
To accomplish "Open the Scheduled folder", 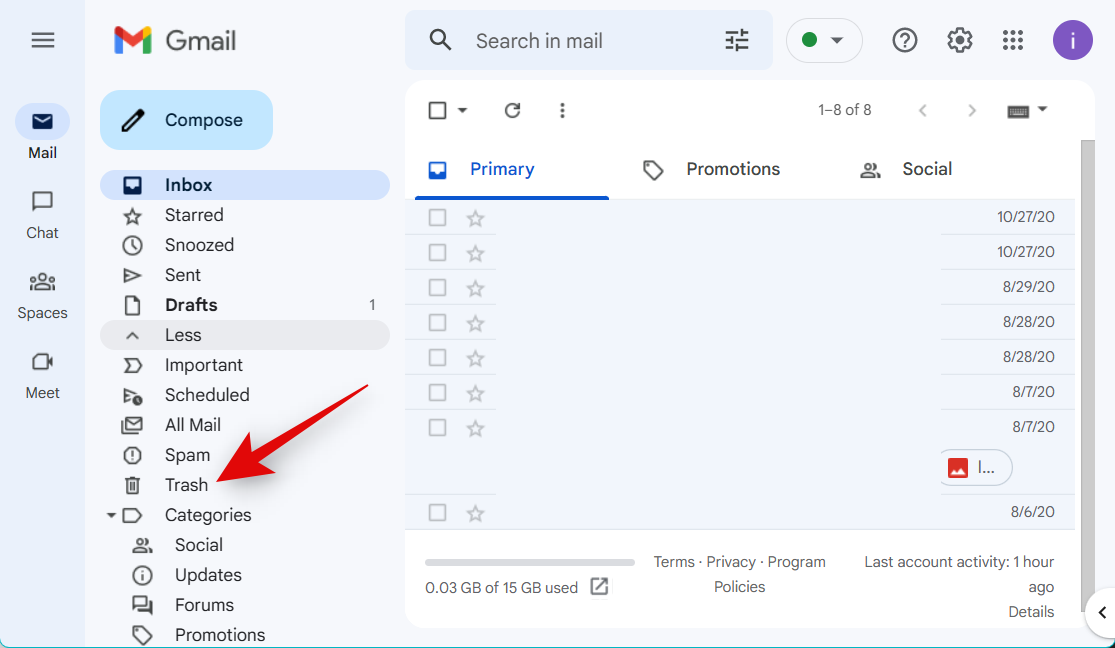I will coord(245,395).
